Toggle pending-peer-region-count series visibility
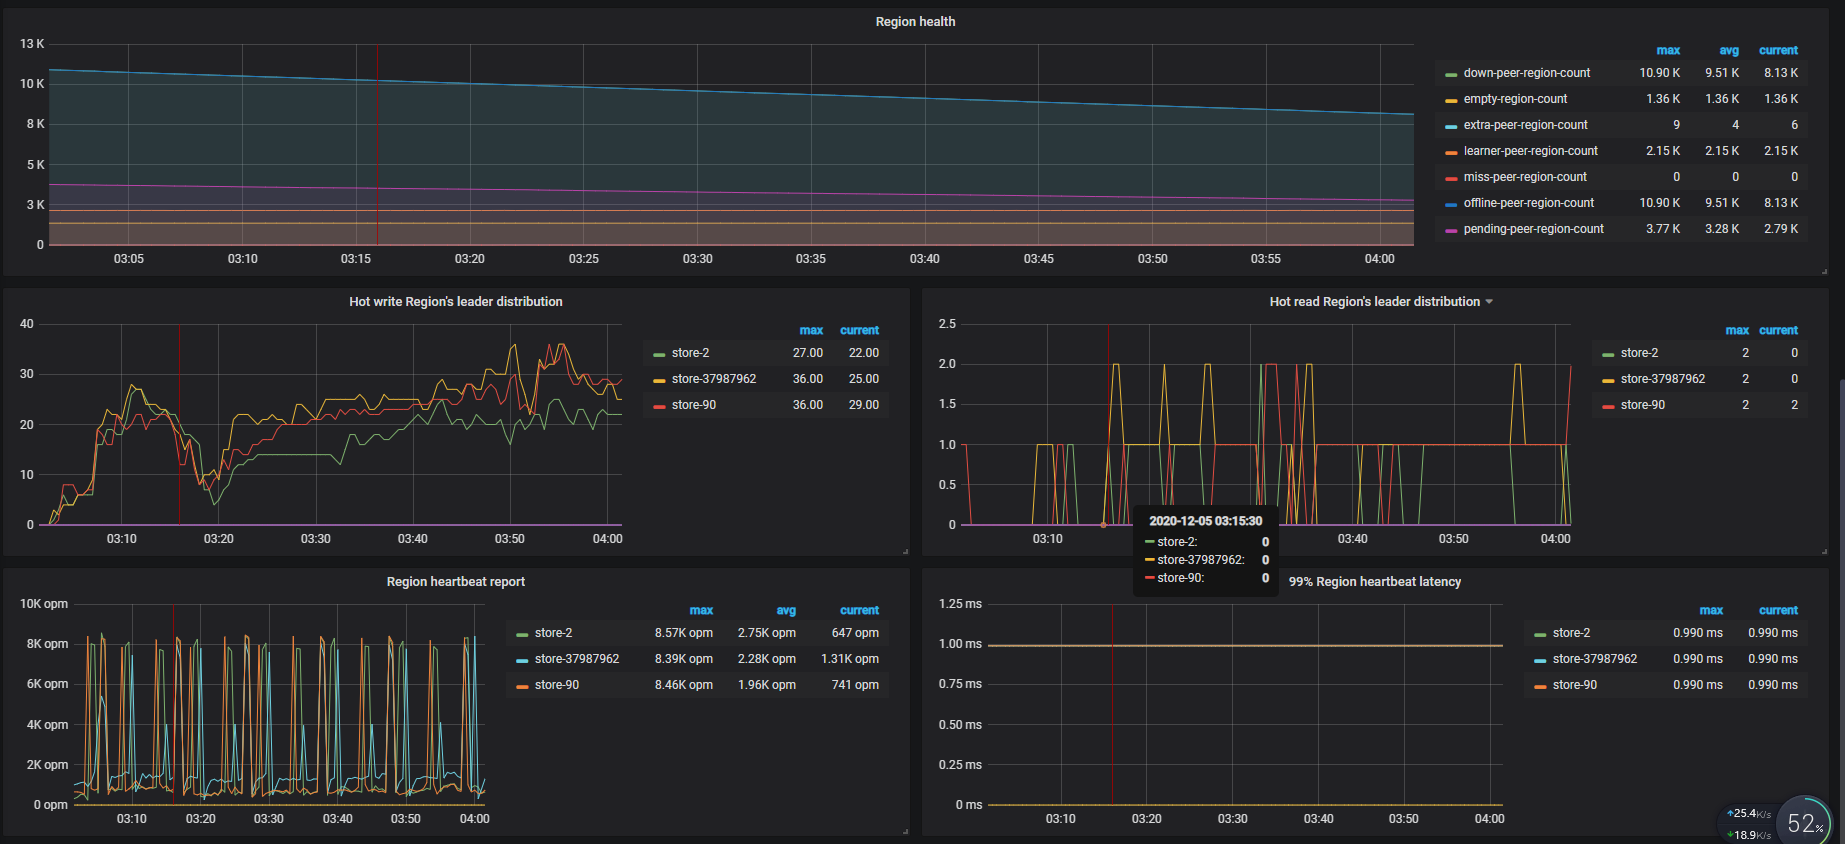 1532,229
